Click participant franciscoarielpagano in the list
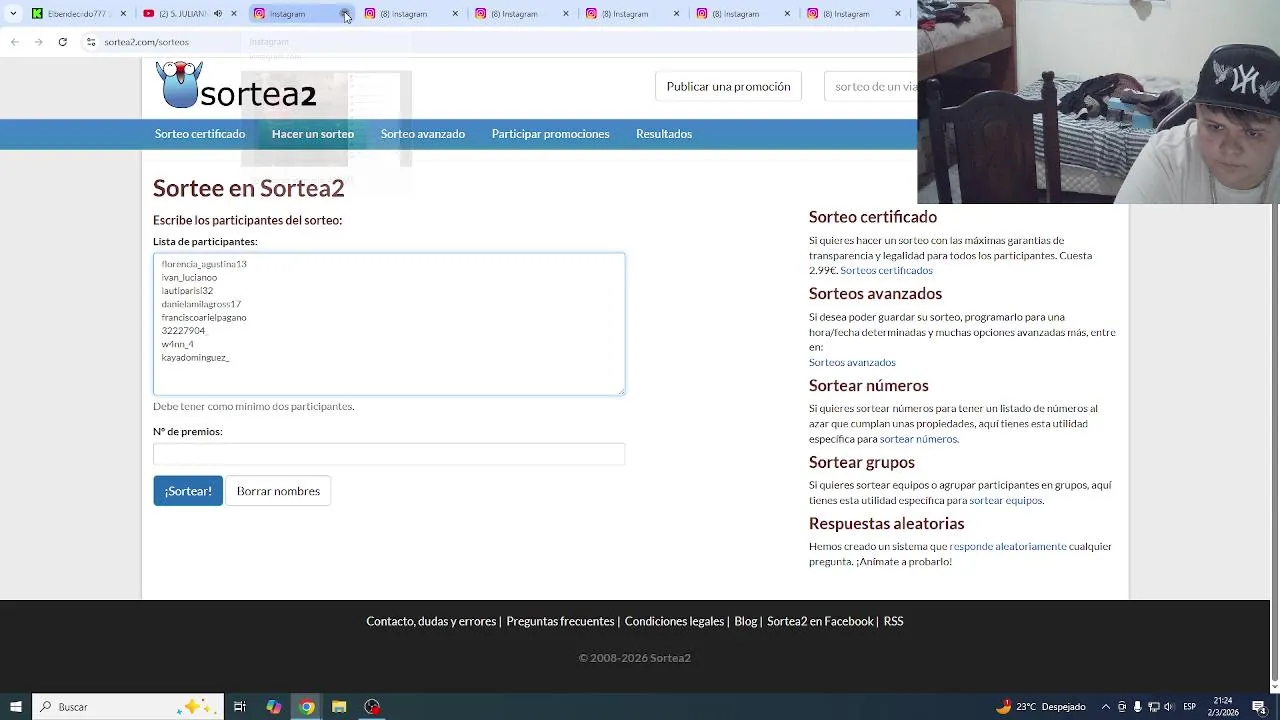This screenshot has height=720, width=1280. point(204,317)
